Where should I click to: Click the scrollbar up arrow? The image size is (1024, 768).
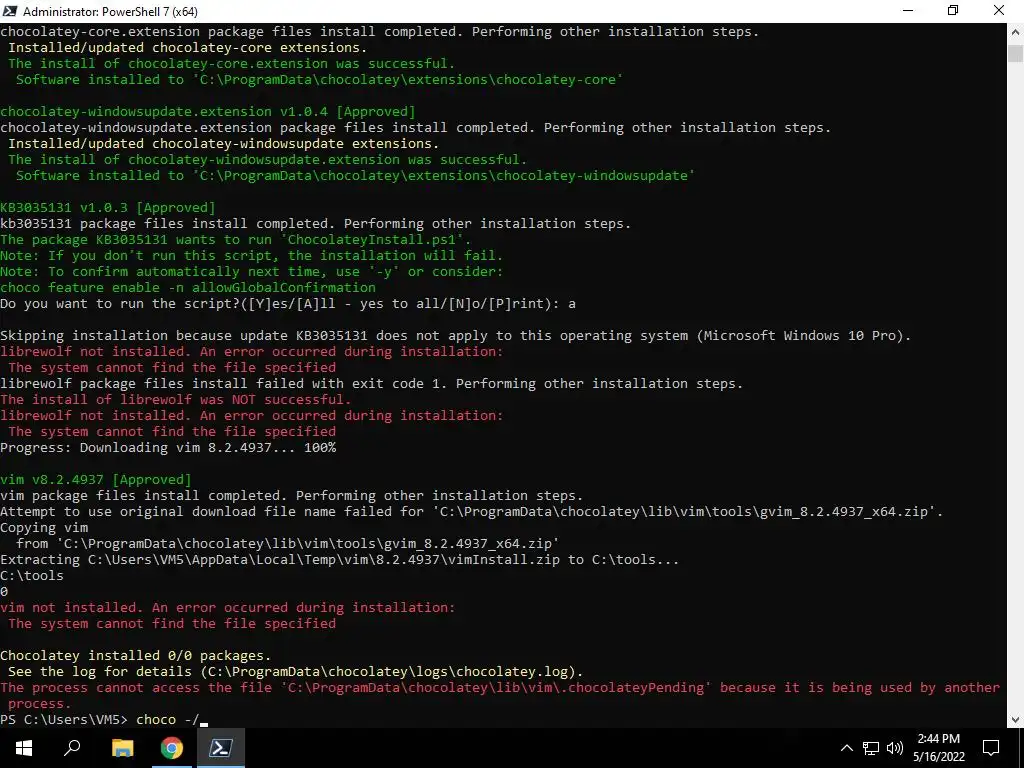coord(1015,31)
